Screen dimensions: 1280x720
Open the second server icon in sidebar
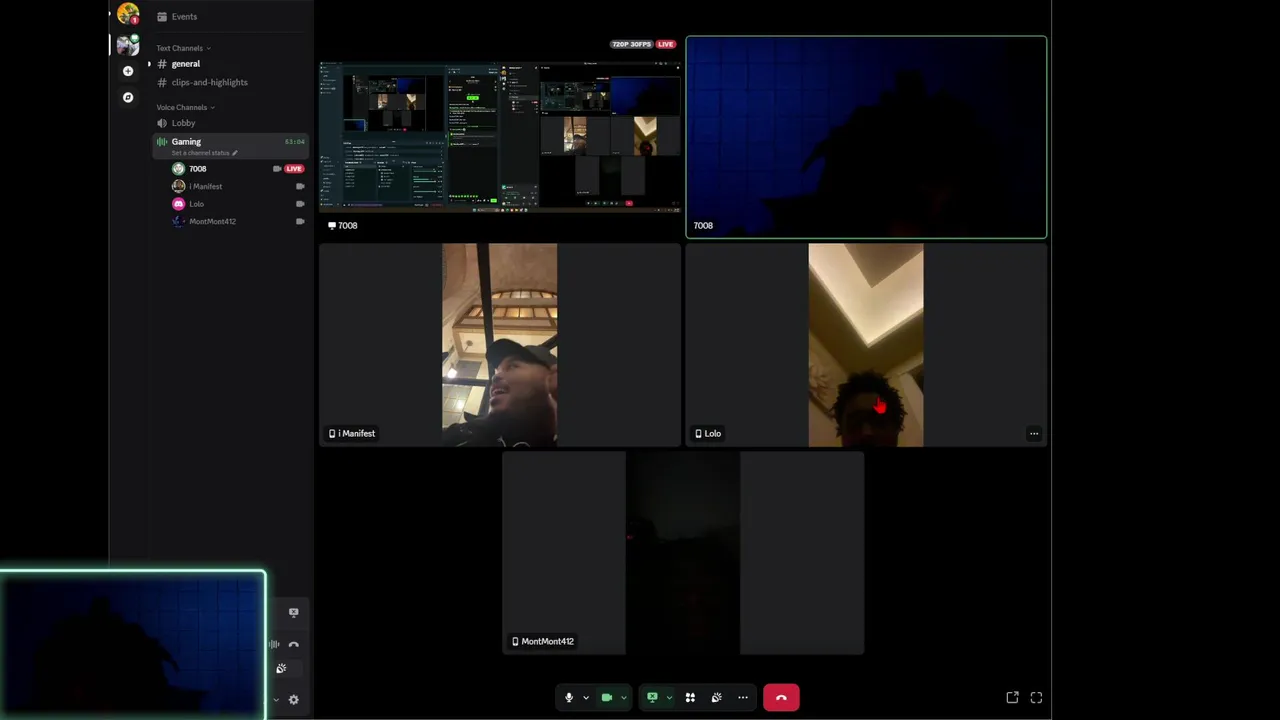click(x=127, y=45)
